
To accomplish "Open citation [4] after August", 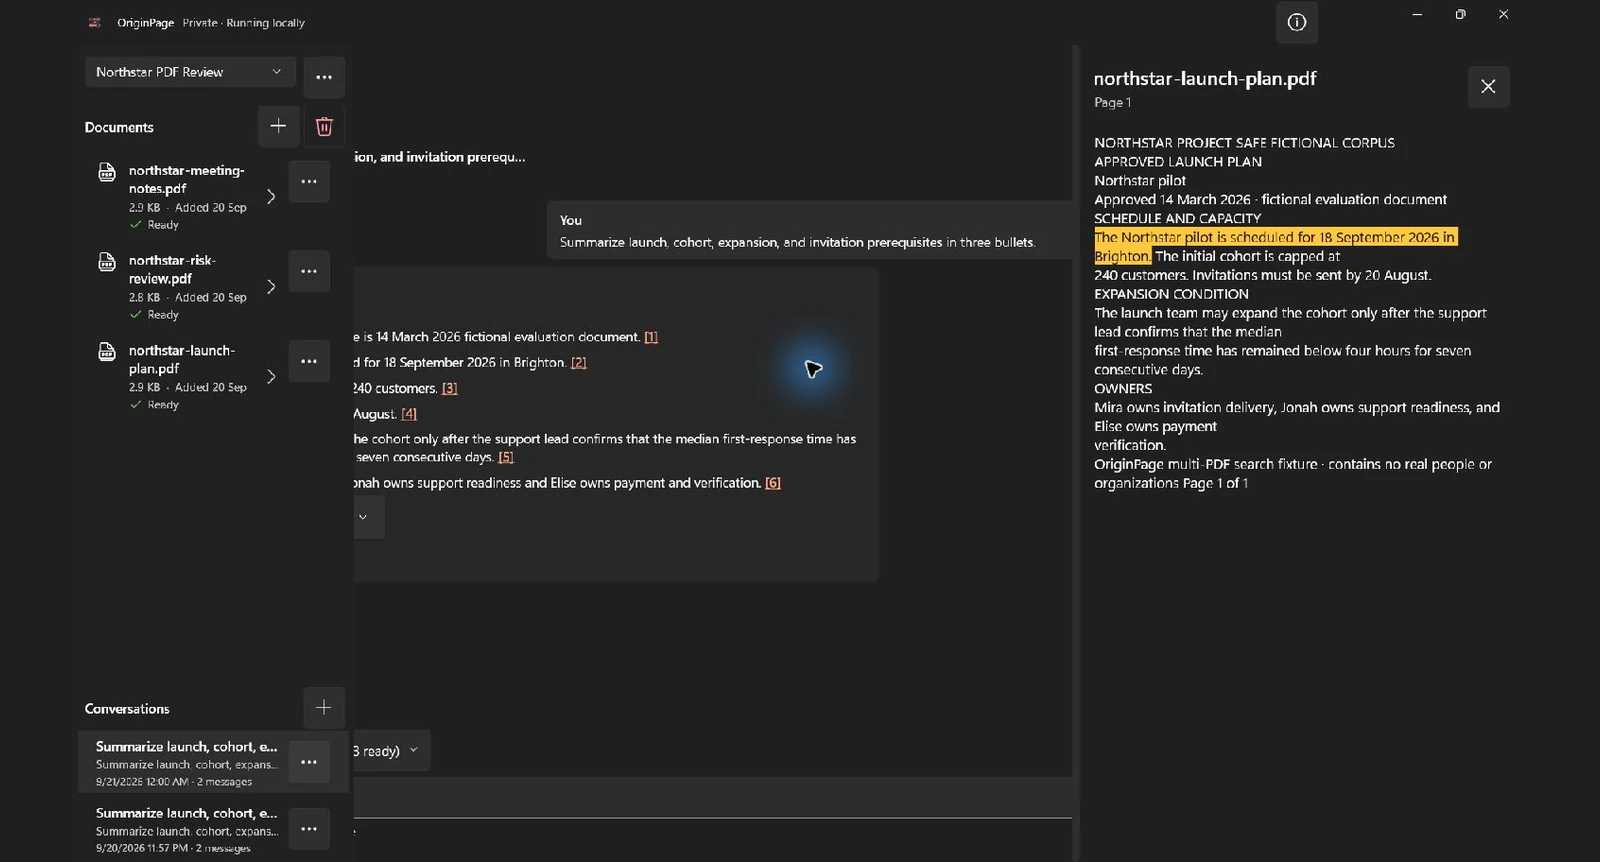I will tap(409, 414).
